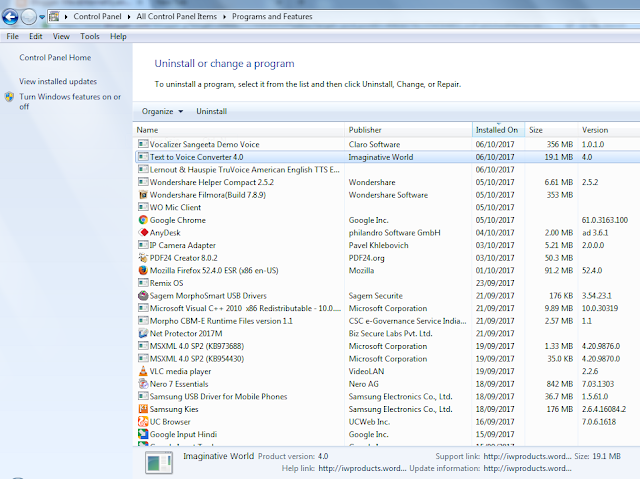The image size is (640, 479).
Task: Sort by the Publisher column header
Action: click(x=409, y=130)
